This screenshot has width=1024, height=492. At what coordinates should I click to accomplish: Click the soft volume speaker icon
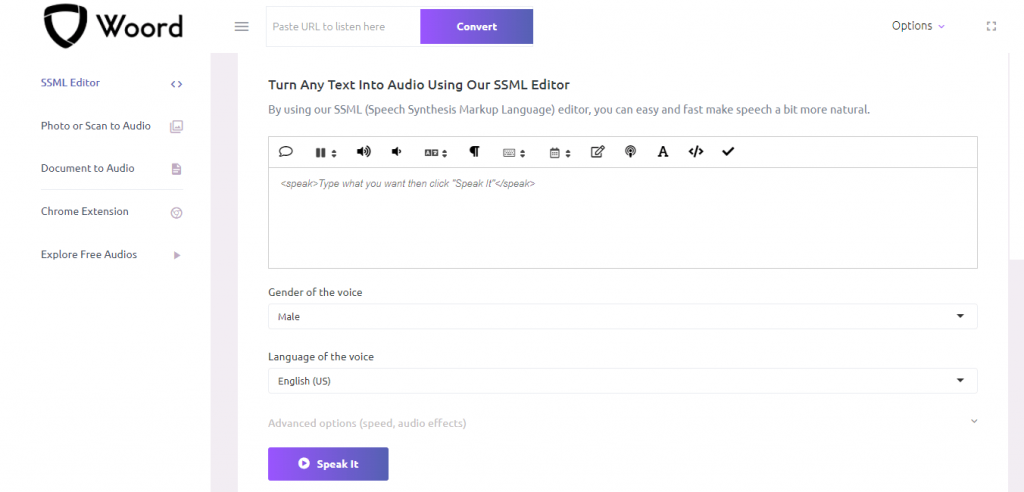[x=396, y=152]
